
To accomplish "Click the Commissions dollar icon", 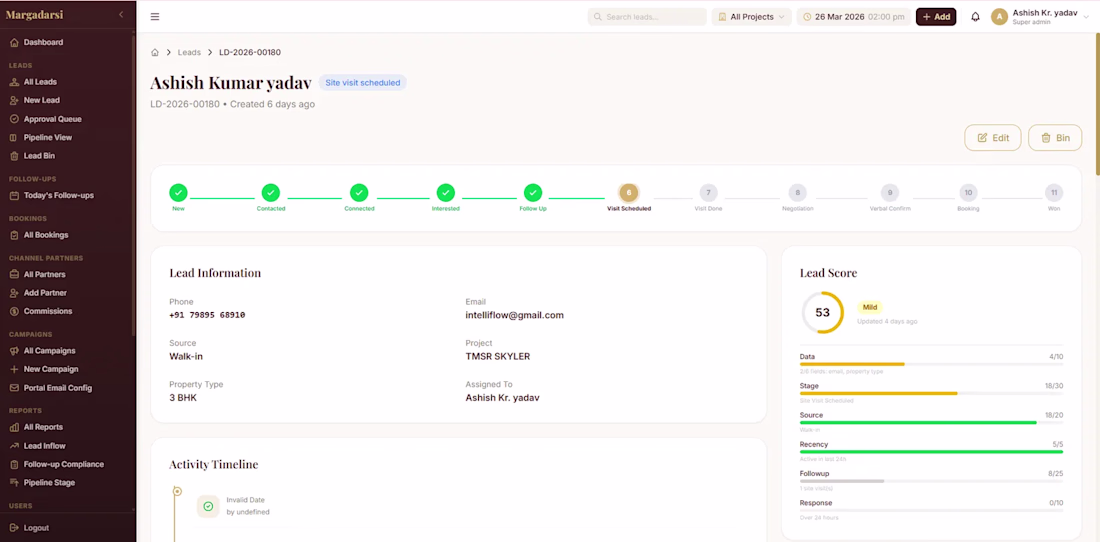I will (14, 311).
